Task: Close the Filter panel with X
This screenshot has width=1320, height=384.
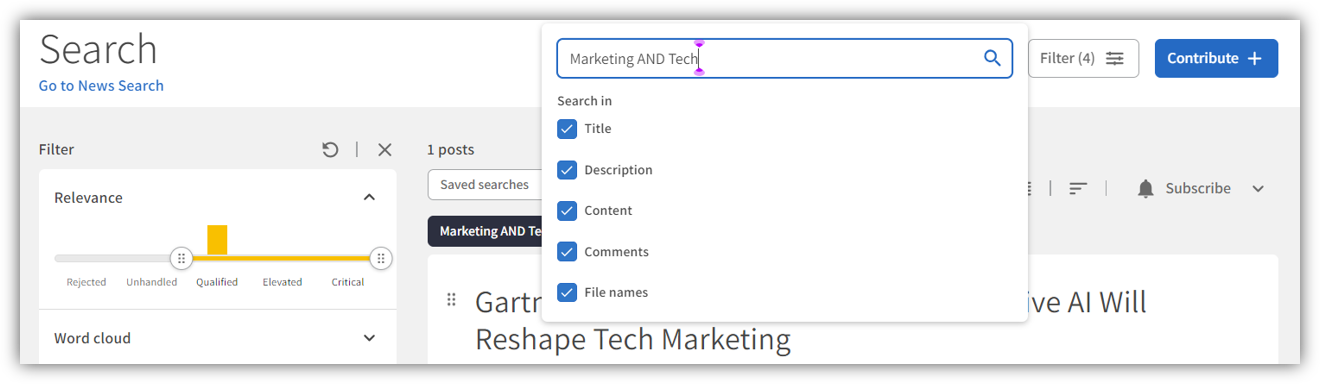Action: [385, 149]
